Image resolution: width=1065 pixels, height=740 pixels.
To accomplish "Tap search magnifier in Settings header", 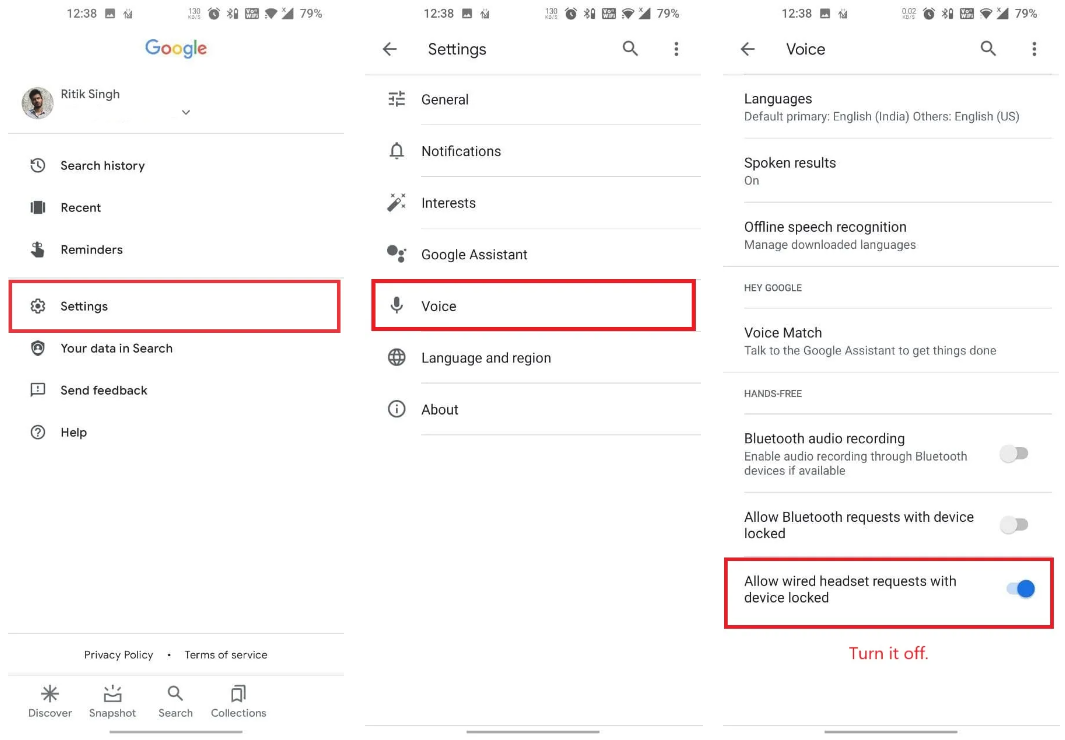I will [x=630, y=49].
